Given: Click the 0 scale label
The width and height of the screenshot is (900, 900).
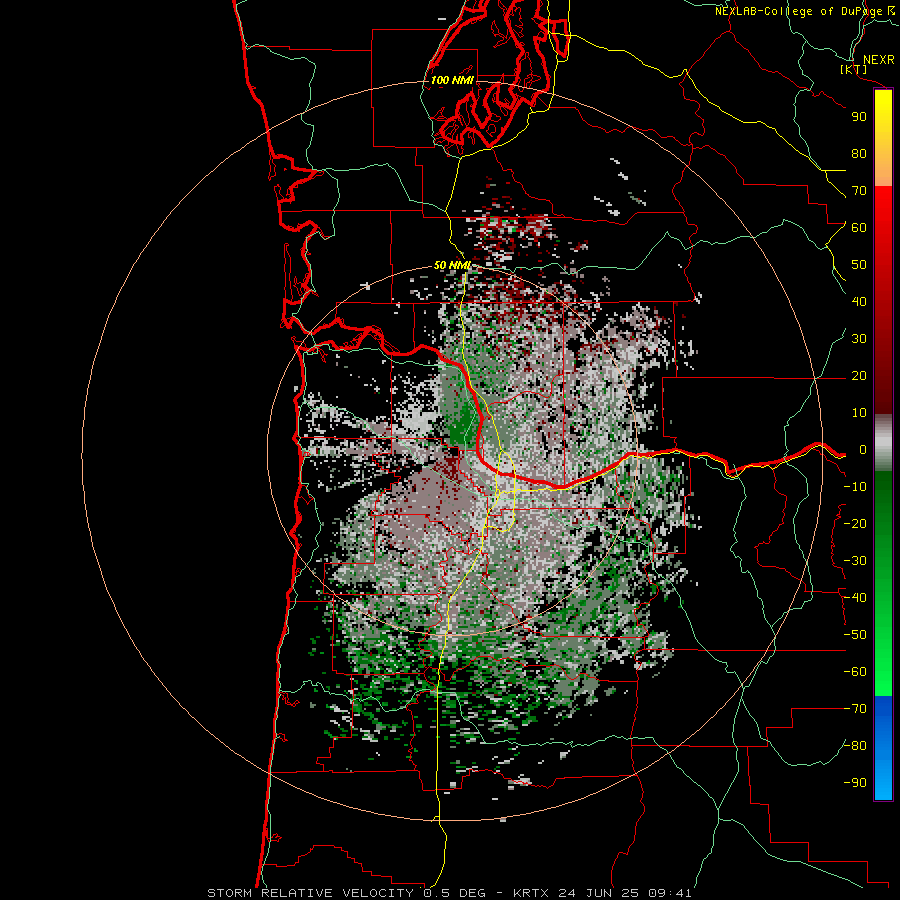Looking at the screenshot, I should (x=863, y=450).
